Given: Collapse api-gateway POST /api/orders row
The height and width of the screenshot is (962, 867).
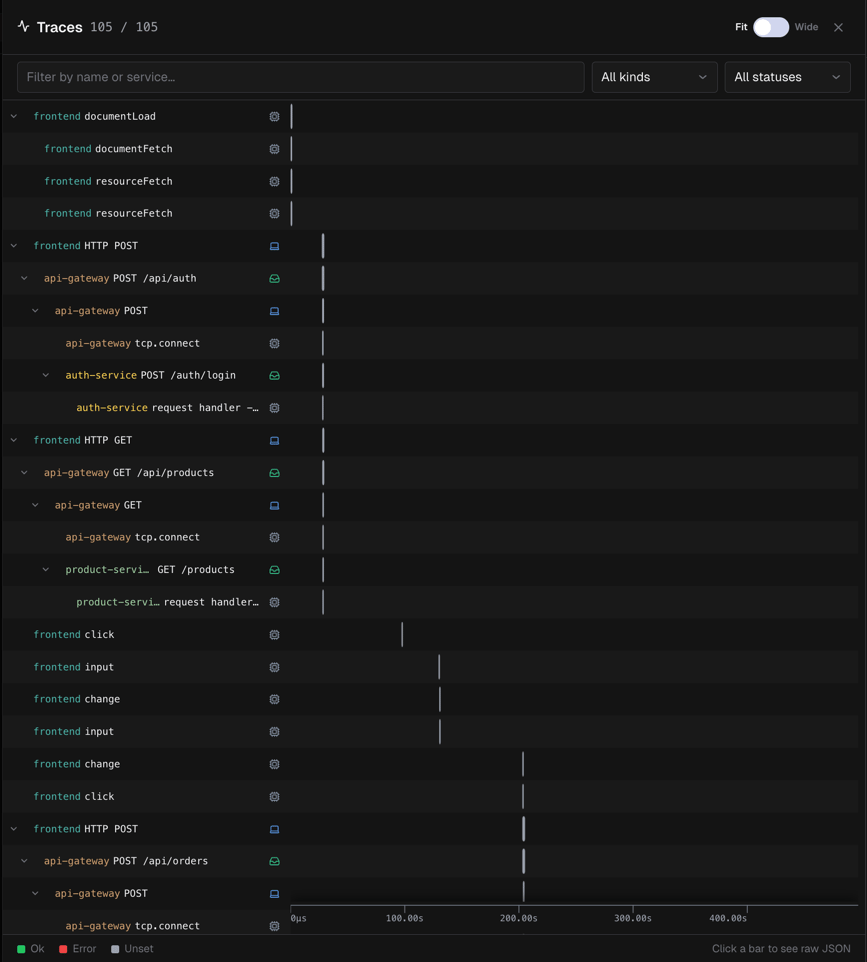Looking at the screenshot, I should tap(24, 861).
